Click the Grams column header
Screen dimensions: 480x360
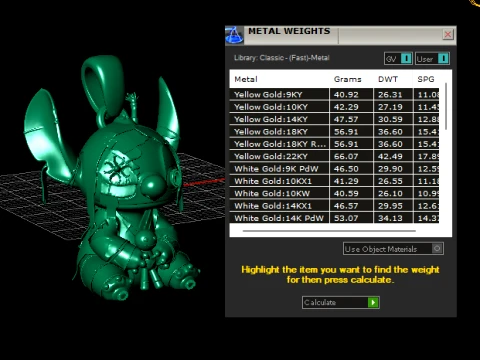click(348, 79)
